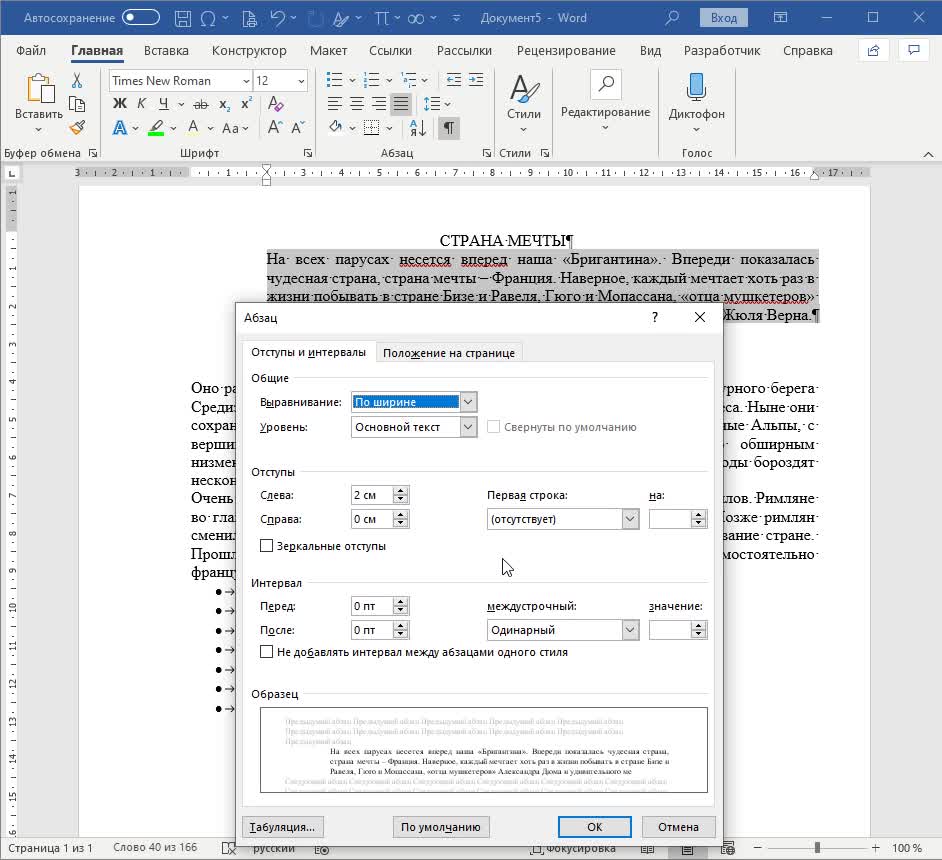Toggle the AutoSave switch
The height and width of the screenshot is (860, 942).
141,17
